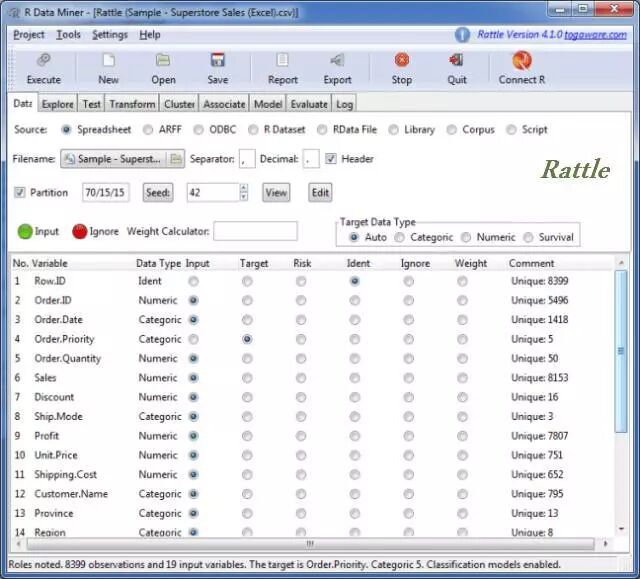Set Target Data Type to Categoric
Image resolution: width=640 pixels, height=579 pixels.
point(400,237)
